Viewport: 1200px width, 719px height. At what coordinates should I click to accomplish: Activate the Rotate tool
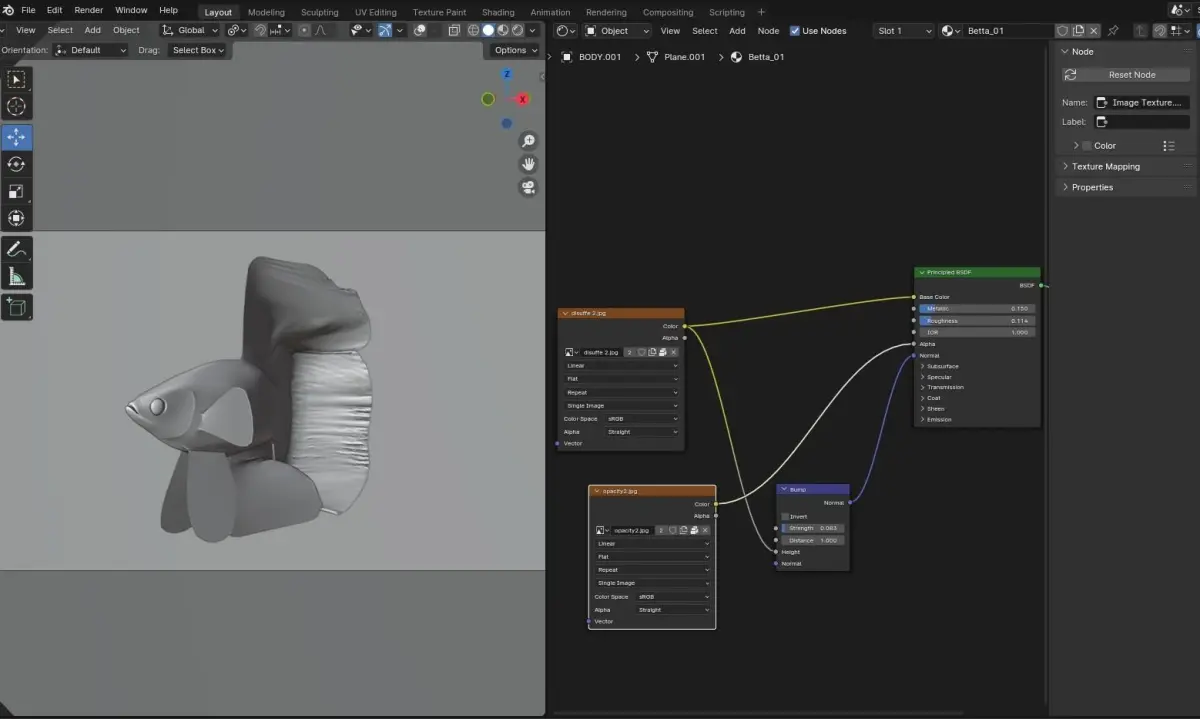16,164
